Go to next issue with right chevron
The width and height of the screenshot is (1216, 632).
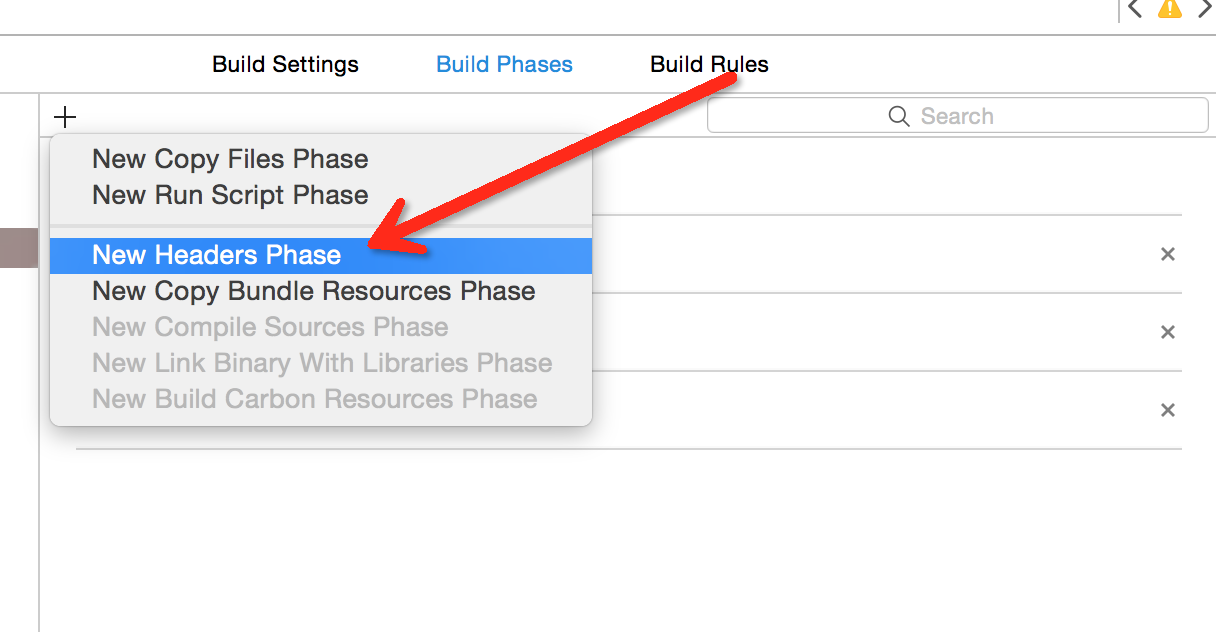click(1206, 9)
